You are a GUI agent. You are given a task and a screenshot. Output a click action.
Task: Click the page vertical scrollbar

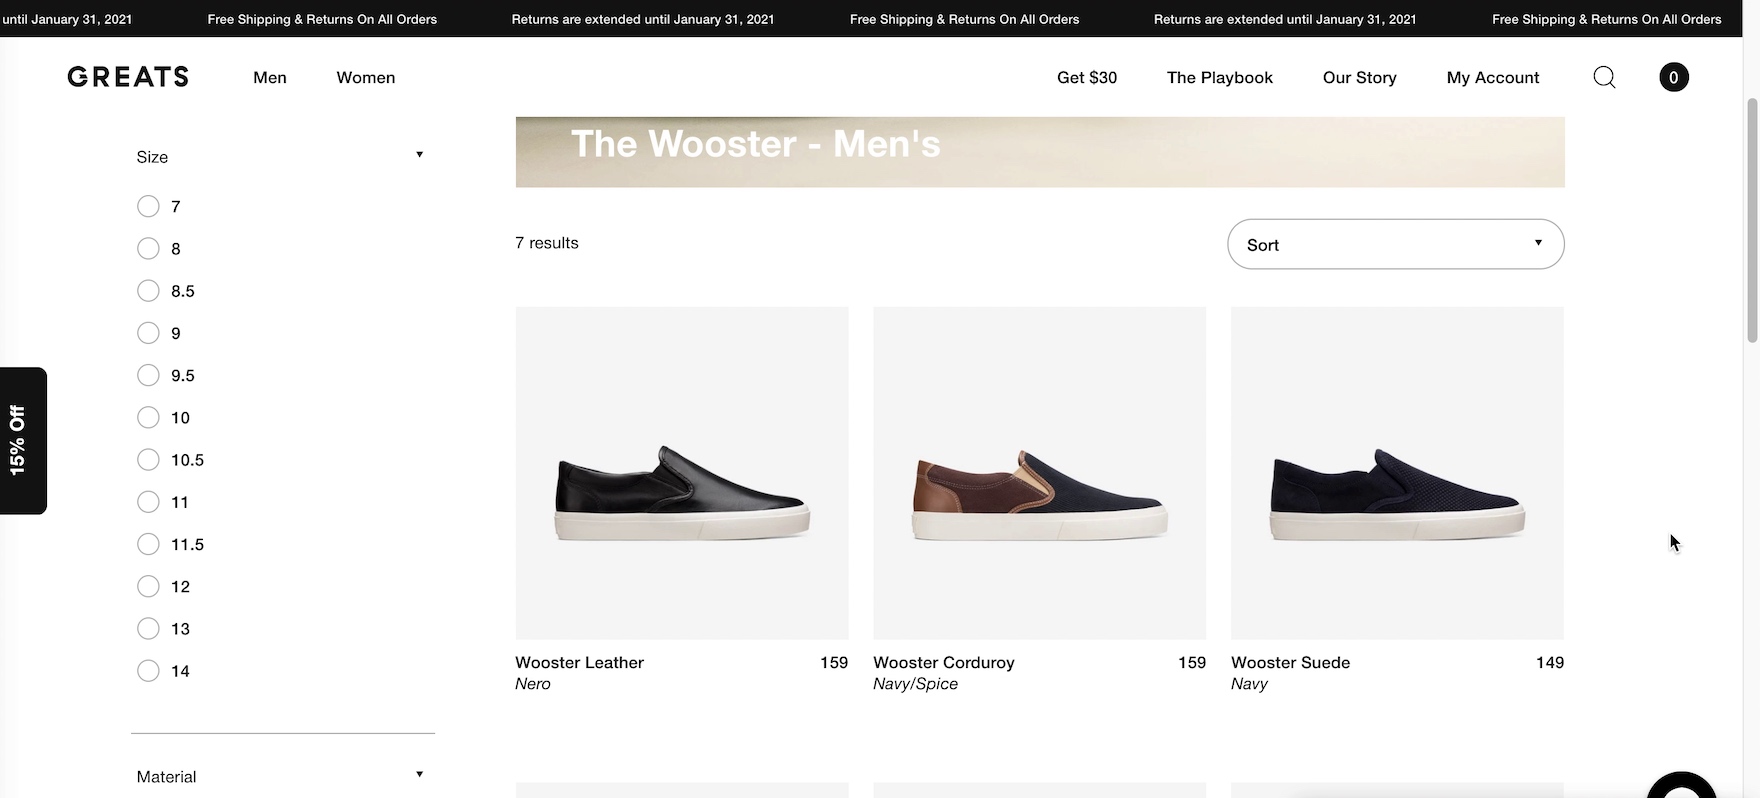click(1751, 220)
